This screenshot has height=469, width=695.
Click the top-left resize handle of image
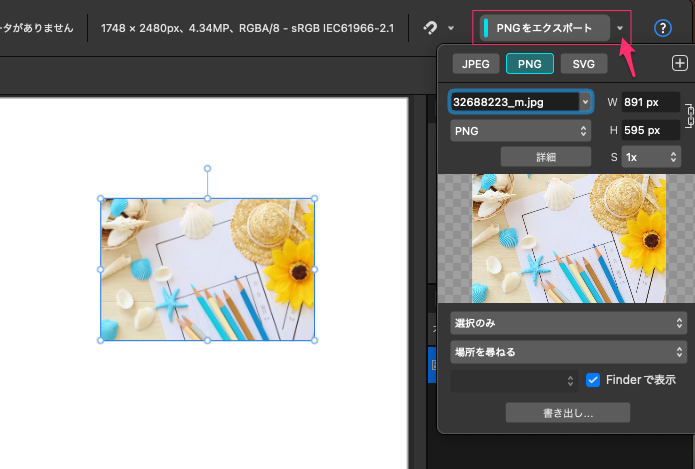(x=100, y=198)
